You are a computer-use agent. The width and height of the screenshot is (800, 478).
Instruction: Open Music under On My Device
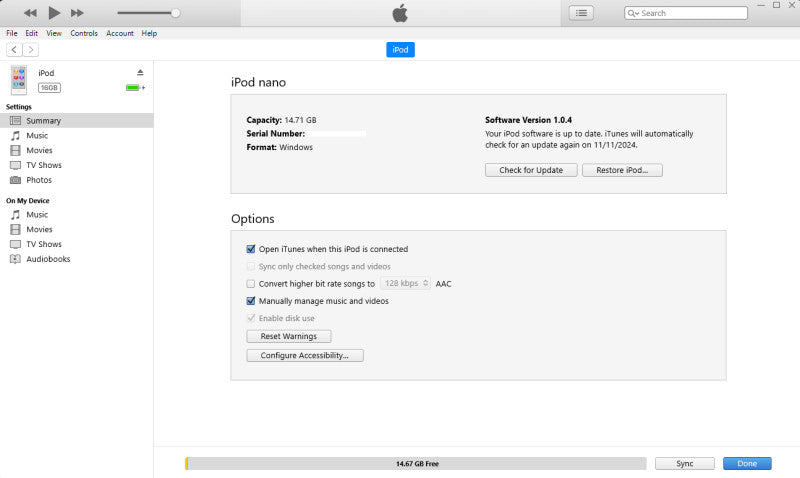(37, 214)
